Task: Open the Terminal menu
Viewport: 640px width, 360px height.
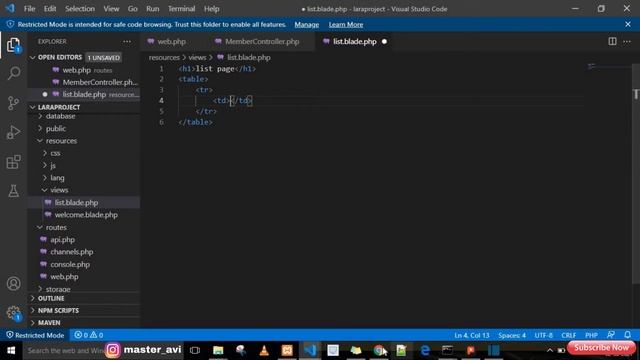Action: (x=181, y=9)
